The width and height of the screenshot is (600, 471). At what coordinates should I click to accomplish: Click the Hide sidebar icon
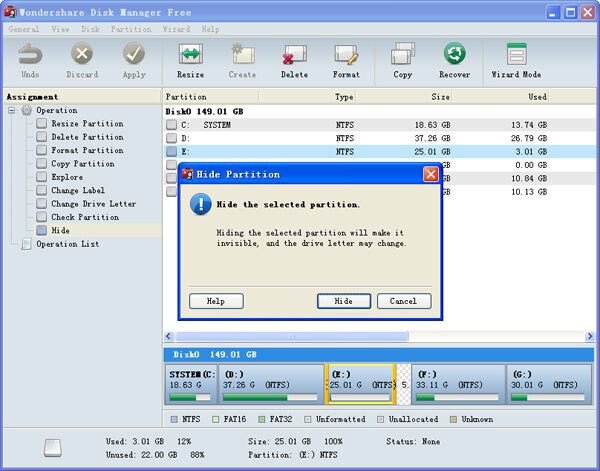click(41, 230)
